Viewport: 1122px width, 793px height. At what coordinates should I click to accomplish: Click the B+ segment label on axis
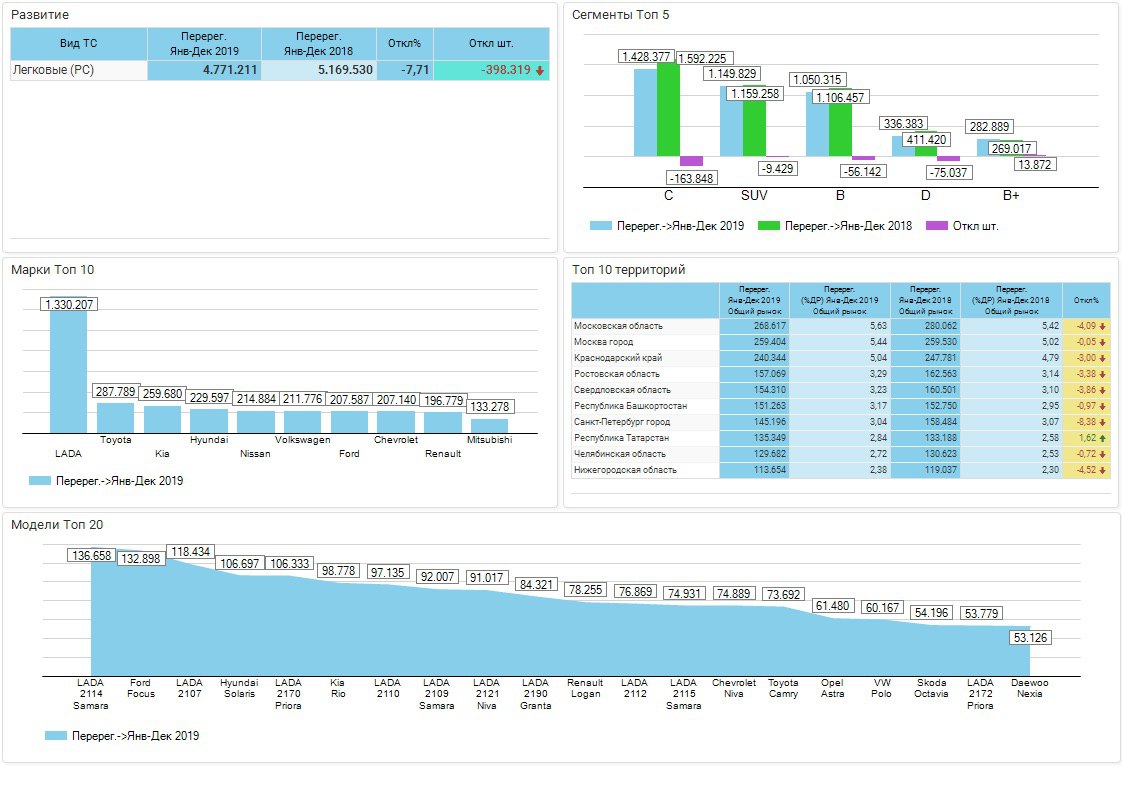(1011, 195)
